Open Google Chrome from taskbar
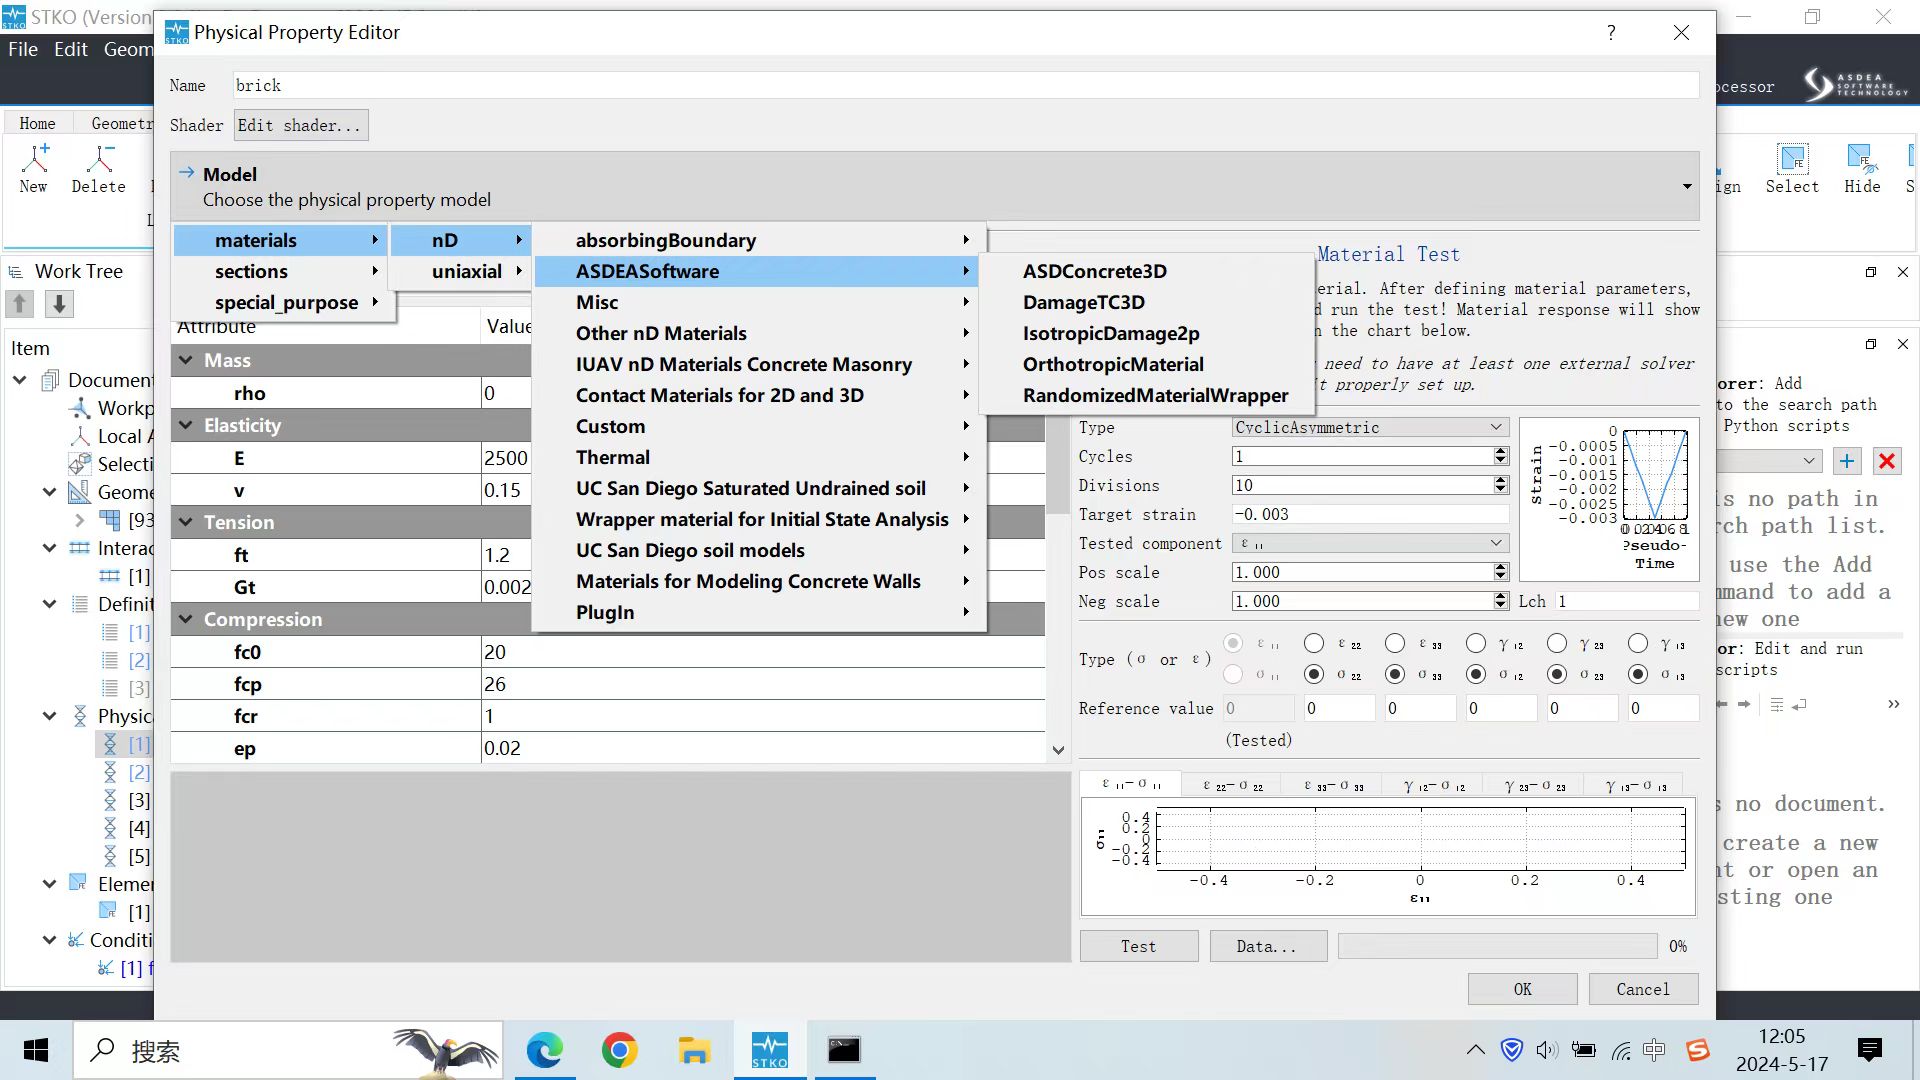This screenshot has height=1080, width=1920. 620,1050
